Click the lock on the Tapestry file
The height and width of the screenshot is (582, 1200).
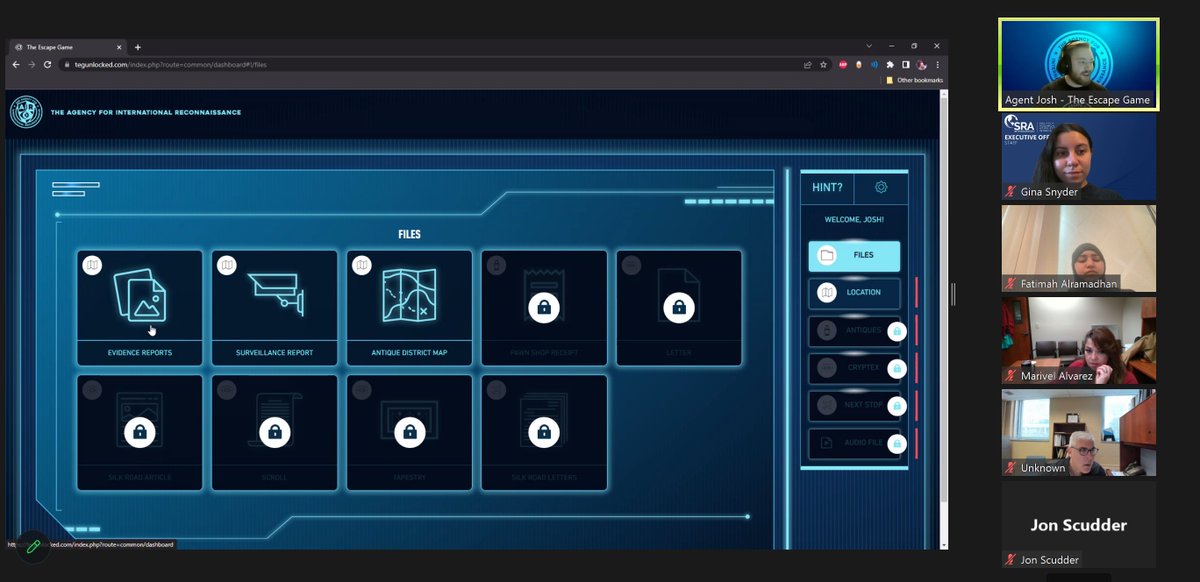coord(409,432)
